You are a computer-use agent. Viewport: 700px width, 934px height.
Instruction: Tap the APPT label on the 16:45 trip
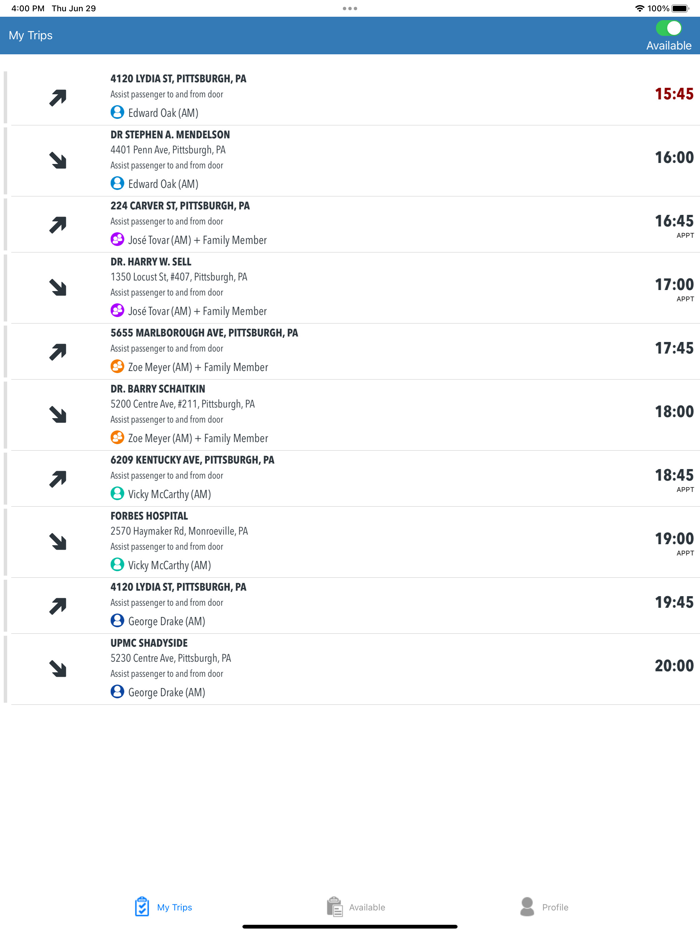point(684,237)
